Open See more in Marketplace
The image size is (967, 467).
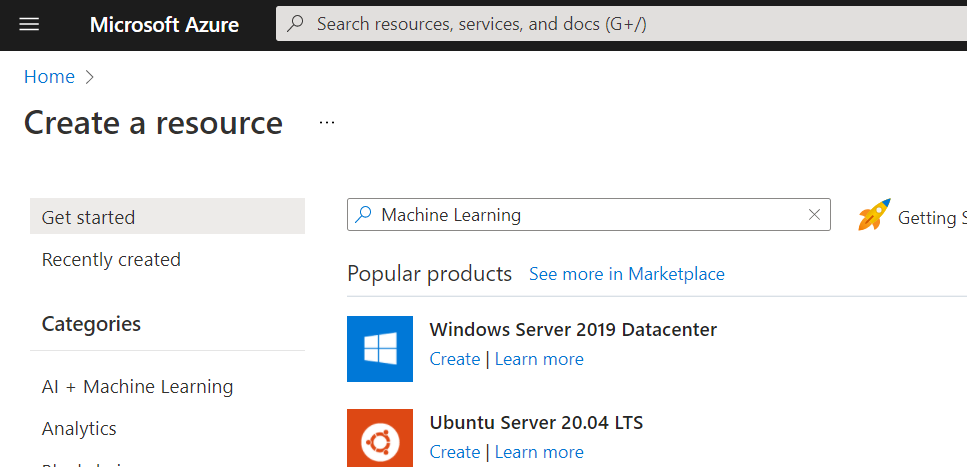tap(627, 274)
